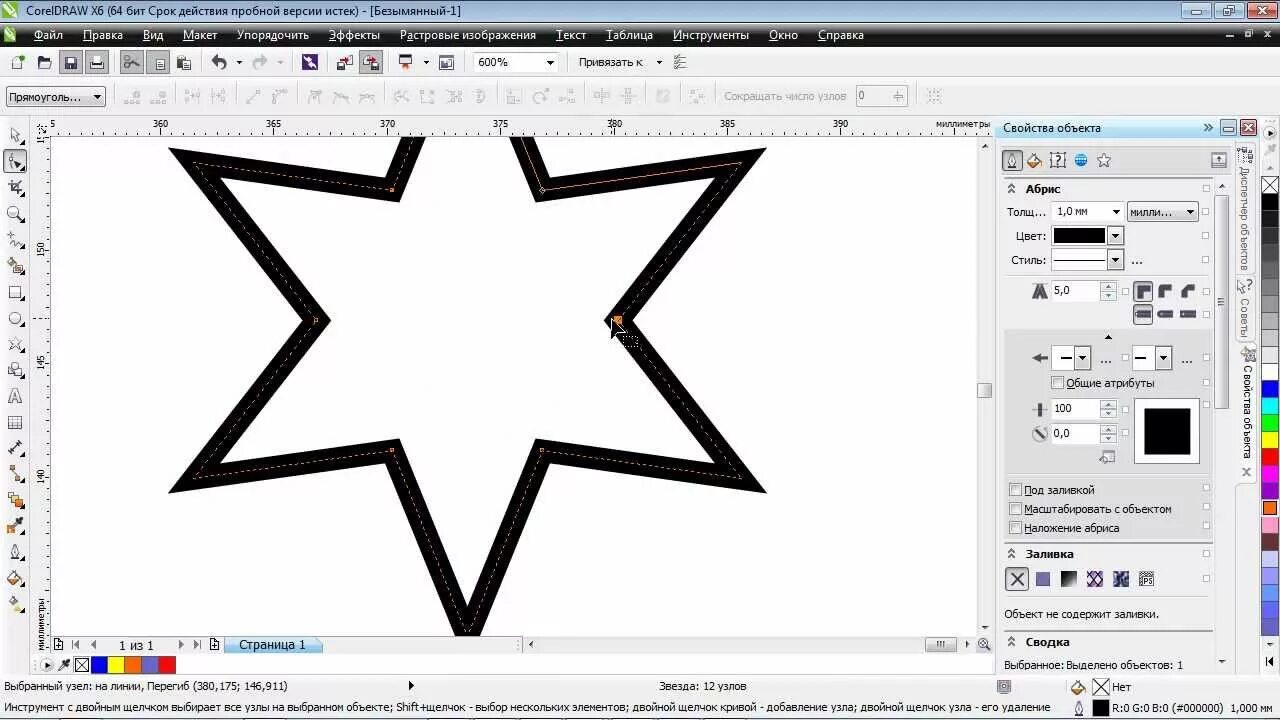1280x720 pixels.
Task: Select the Fill bucket tool in toolbox
Action: point(15,578)
